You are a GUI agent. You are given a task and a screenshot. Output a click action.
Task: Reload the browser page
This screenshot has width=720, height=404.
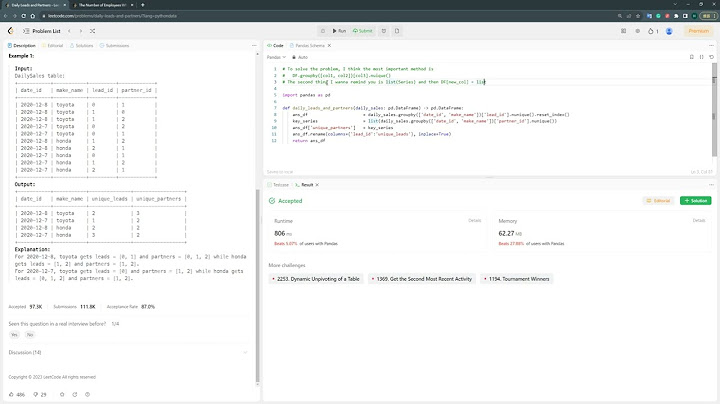click(x=23, y=16)
